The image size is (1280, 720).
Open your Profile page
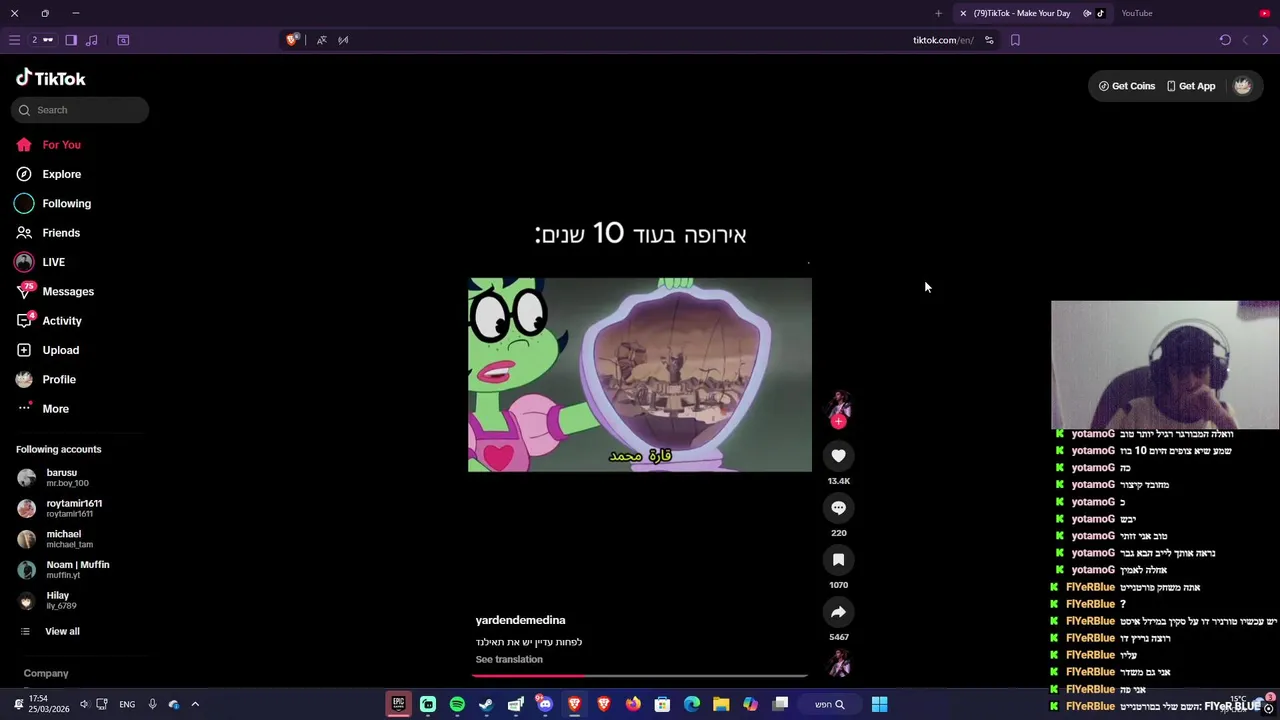tap(46, 379)
